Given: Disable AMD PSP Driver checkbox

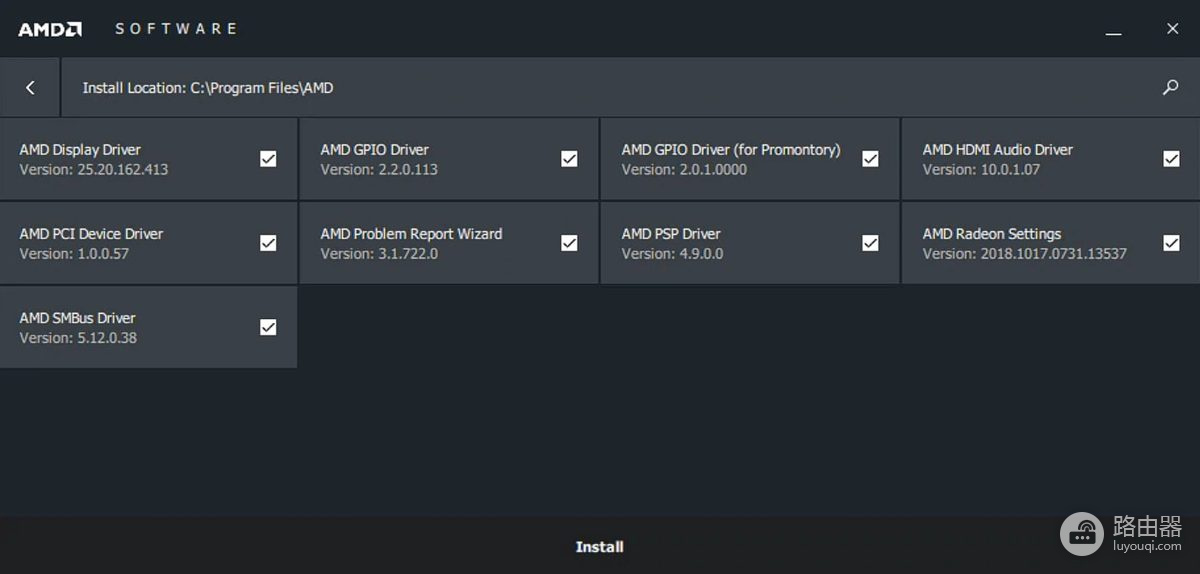Looking at the screenshot, I should pos(870,242).
